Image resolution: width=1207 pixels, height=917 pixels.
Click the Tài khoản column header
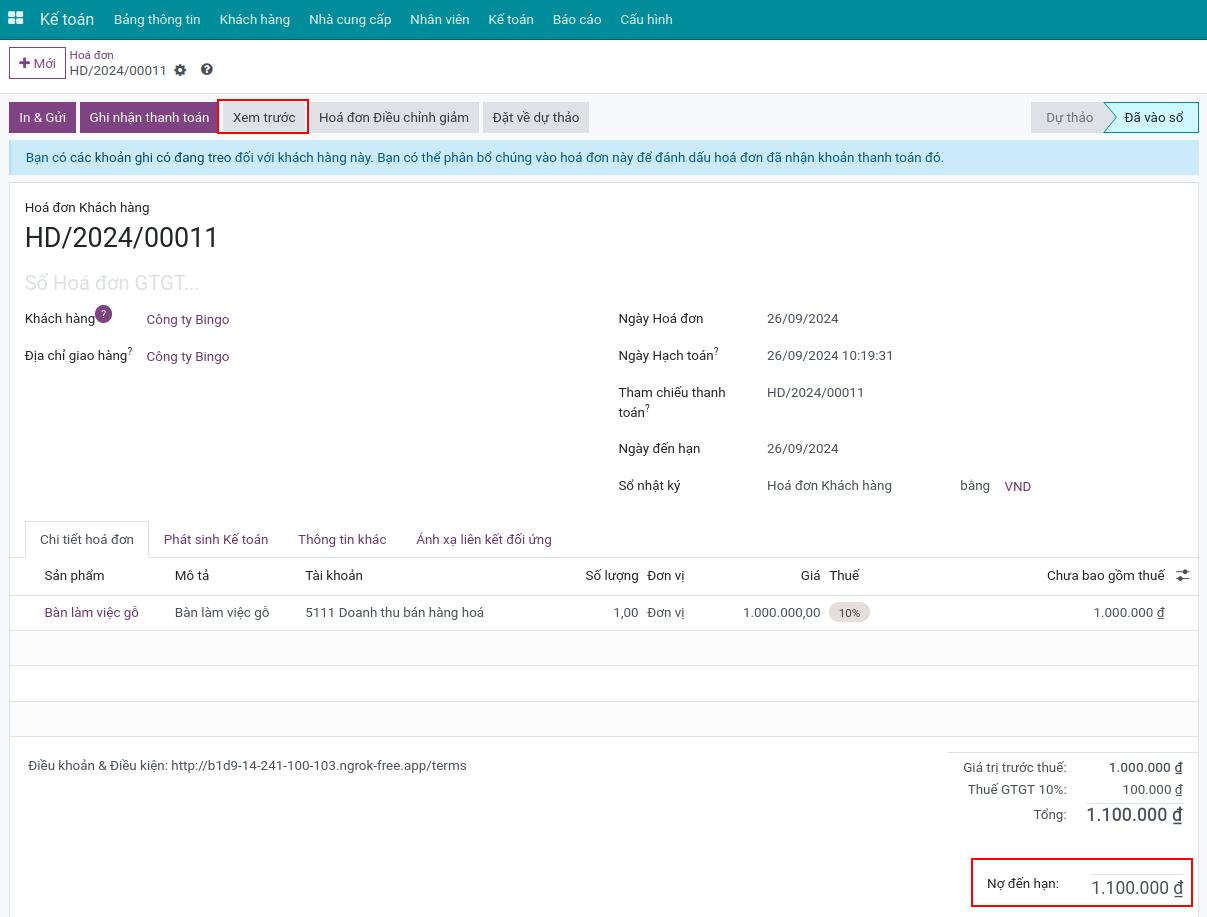(334, 575)
